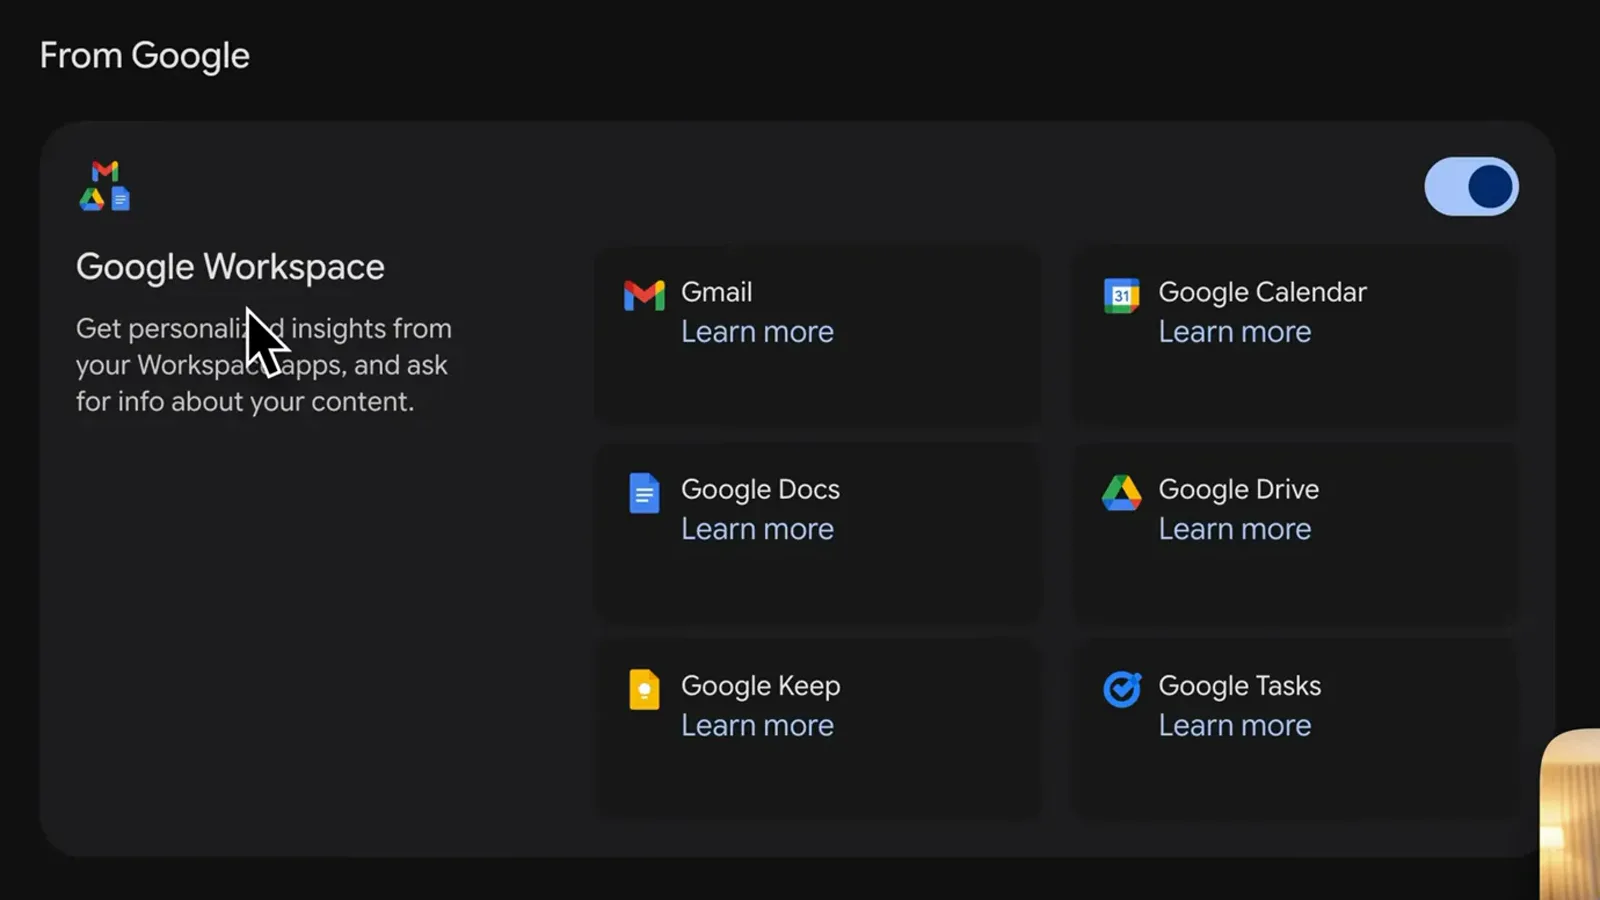Click the Gmail card title text
Image resolution: width=1600 pixels, height=900 pixels.
point(716,292)
